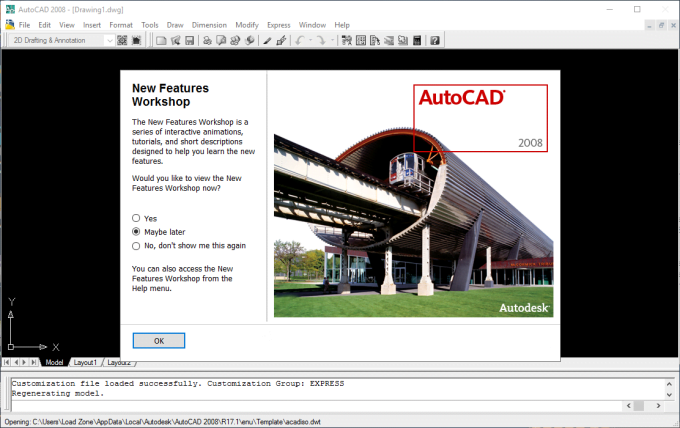This screenshot has height=428, width=680.
Task: Jump to first layout tab arrow
Action: [7, 362]
